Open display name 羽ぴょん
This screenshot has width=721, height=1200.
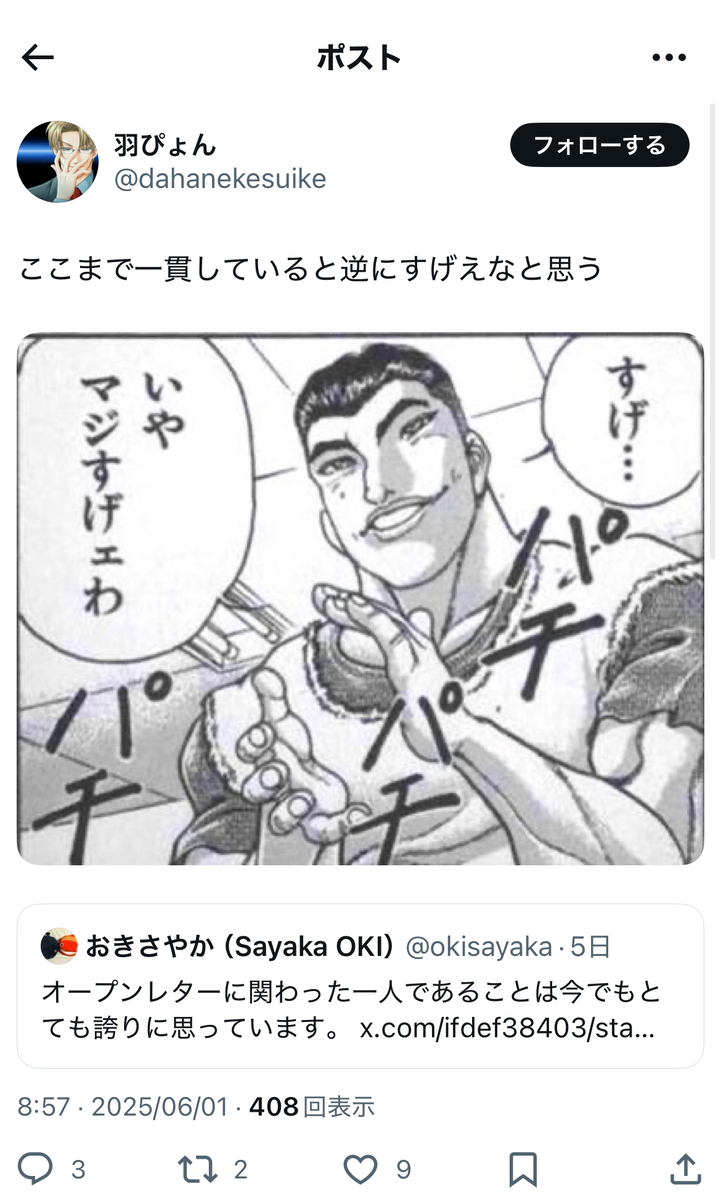(x=164, y=145)
